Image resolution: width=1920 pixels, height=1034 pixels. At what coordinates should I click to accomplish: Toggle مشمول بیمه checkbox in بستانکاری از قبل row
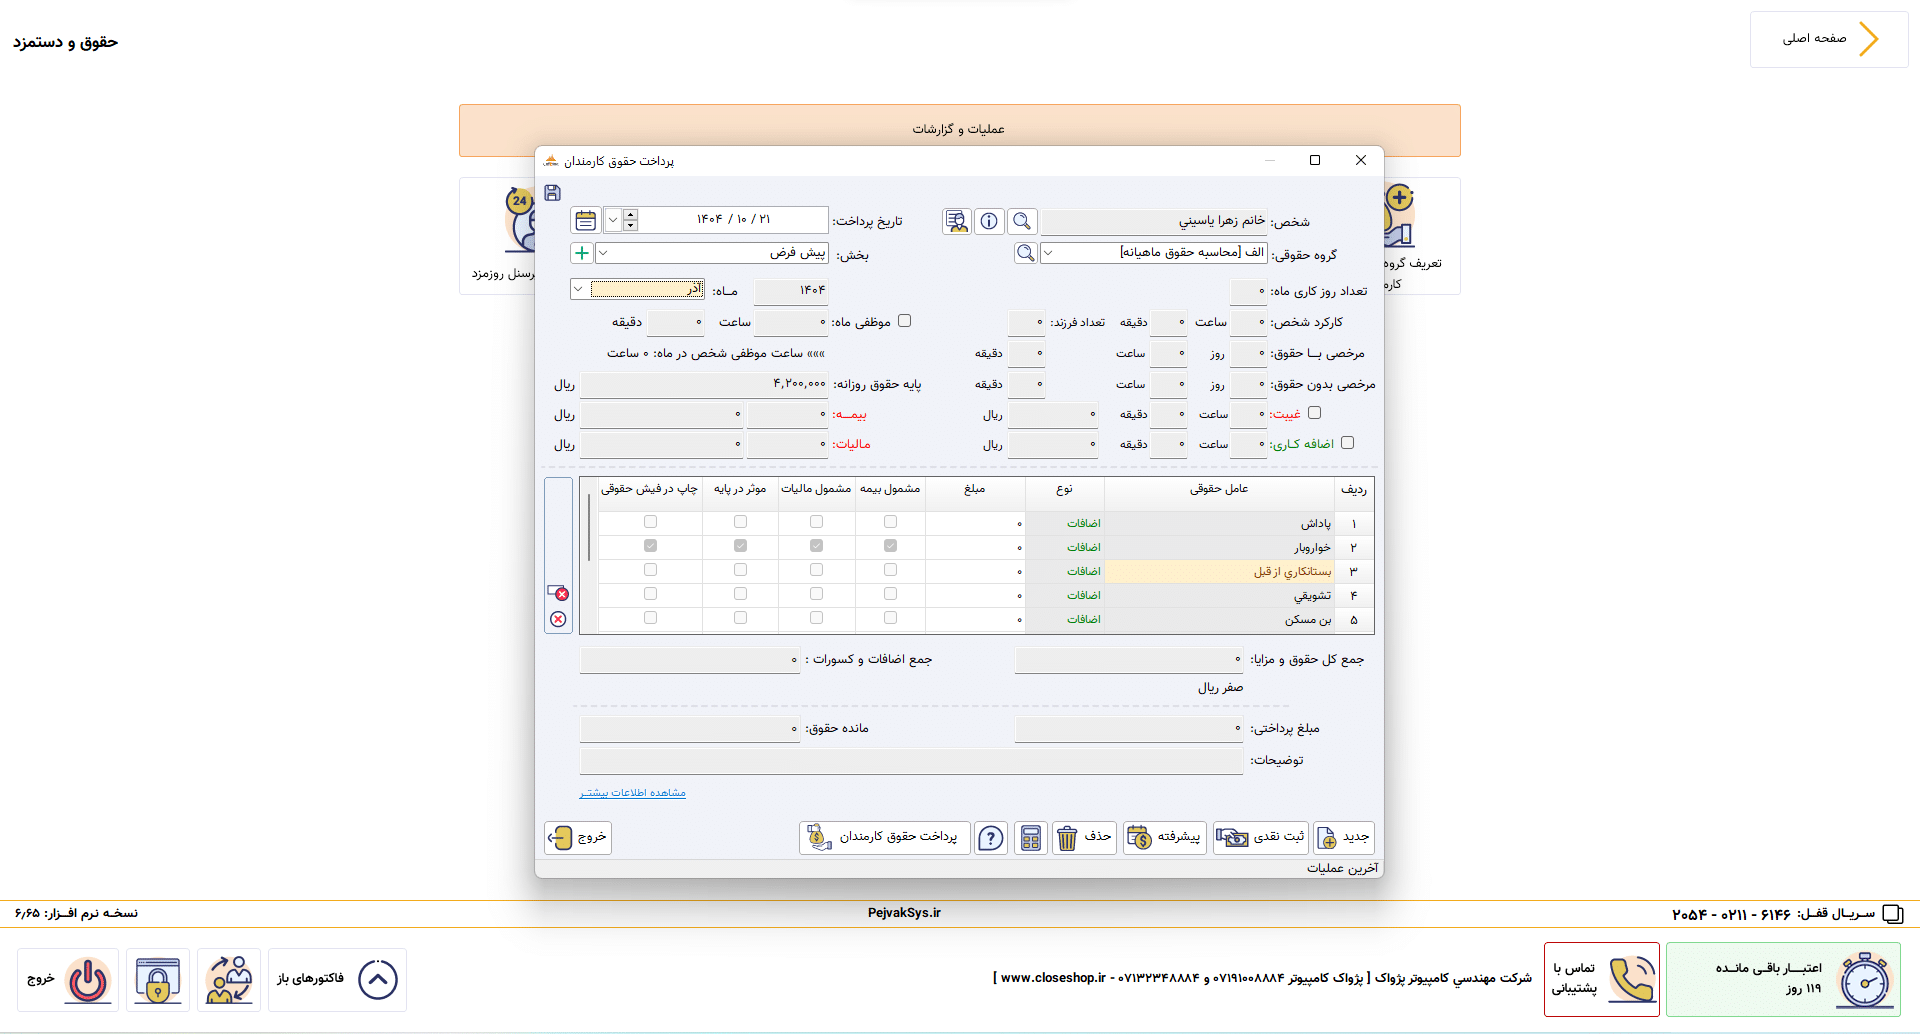890,570
